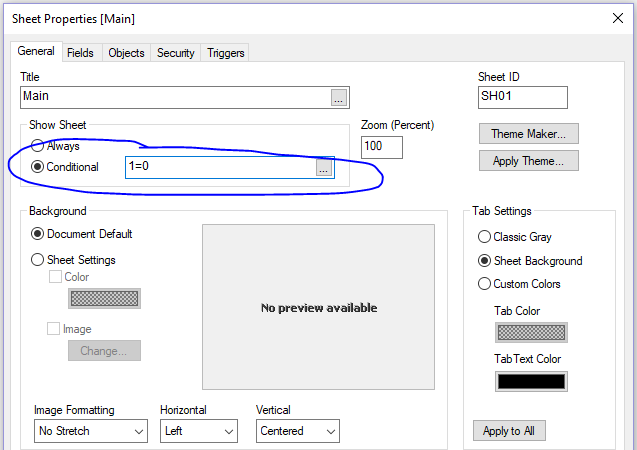Screen dimensions: 637x450
Task: Select Custom Colors tab setting
Action: point(485,284)
